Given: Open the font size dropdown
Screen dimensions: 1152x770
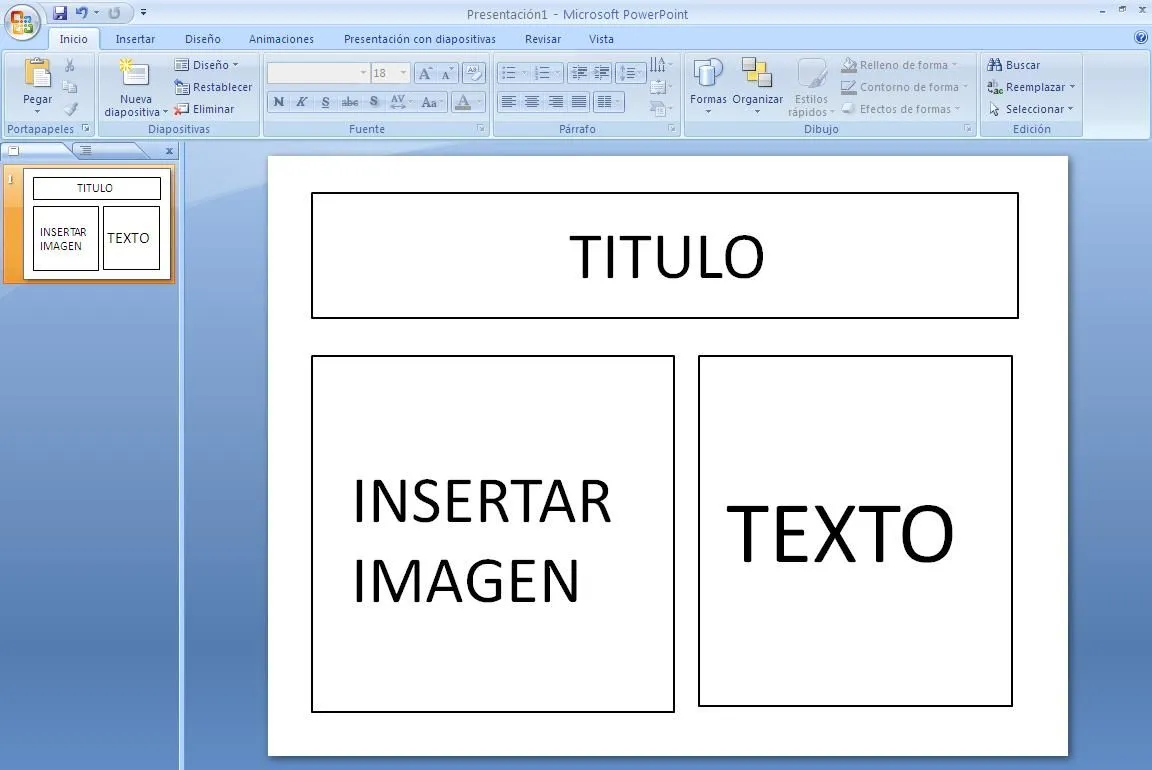Looking at the screenshot, I should tap(403, 72).
